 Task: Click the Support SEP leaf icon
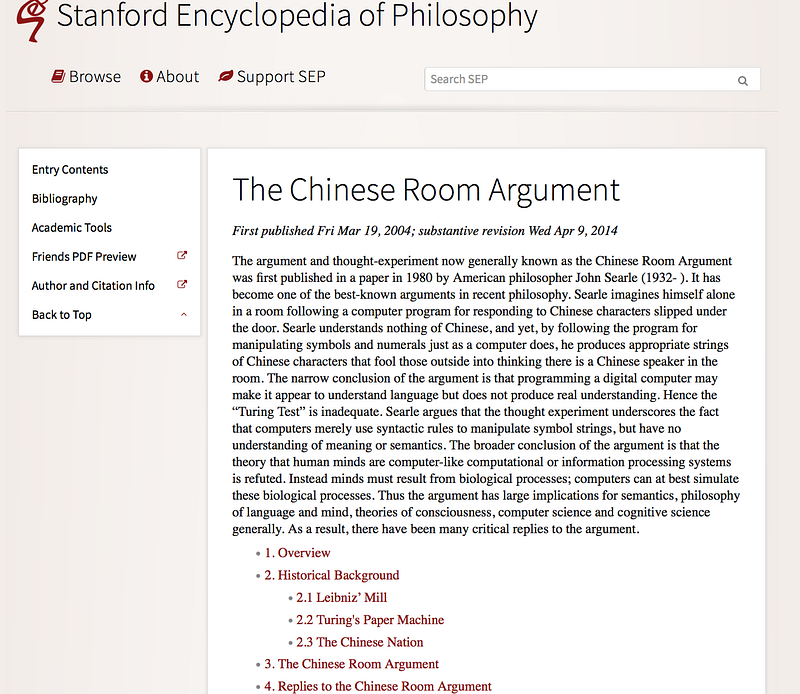pyautogui.click(x=226, y=76)
